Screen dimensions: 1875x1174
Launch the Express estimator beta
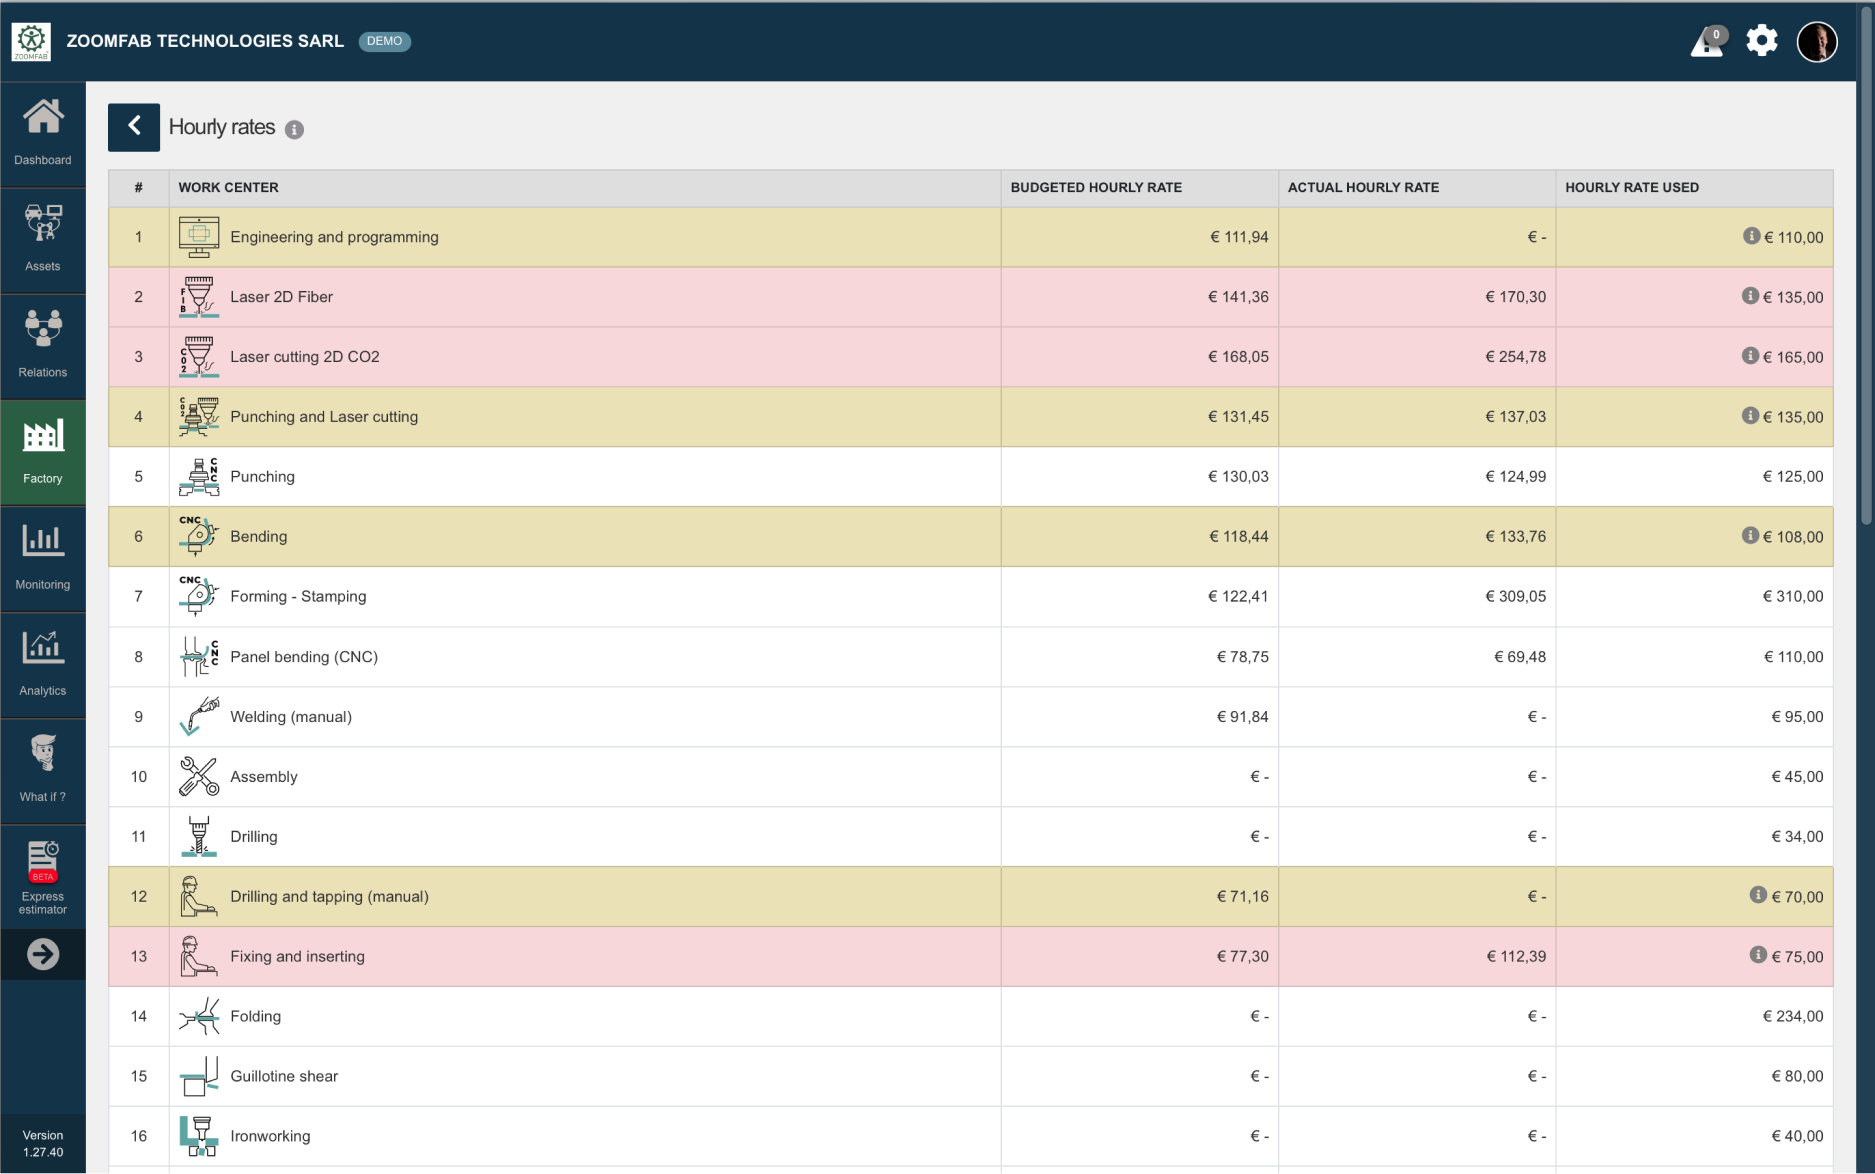point(43,877)
